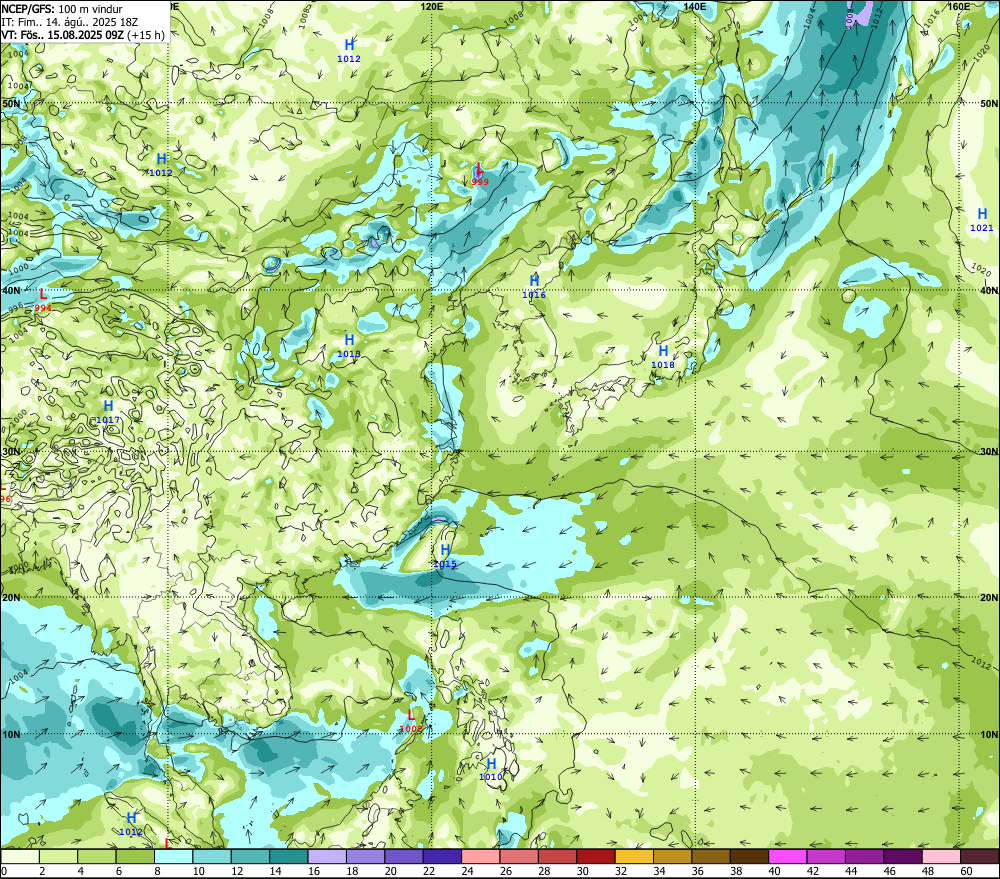Screen dimensions: 1000x879
Task: Click the left-edge 10N latitude label
Action: pyautogui.click(x=11, y=734)
